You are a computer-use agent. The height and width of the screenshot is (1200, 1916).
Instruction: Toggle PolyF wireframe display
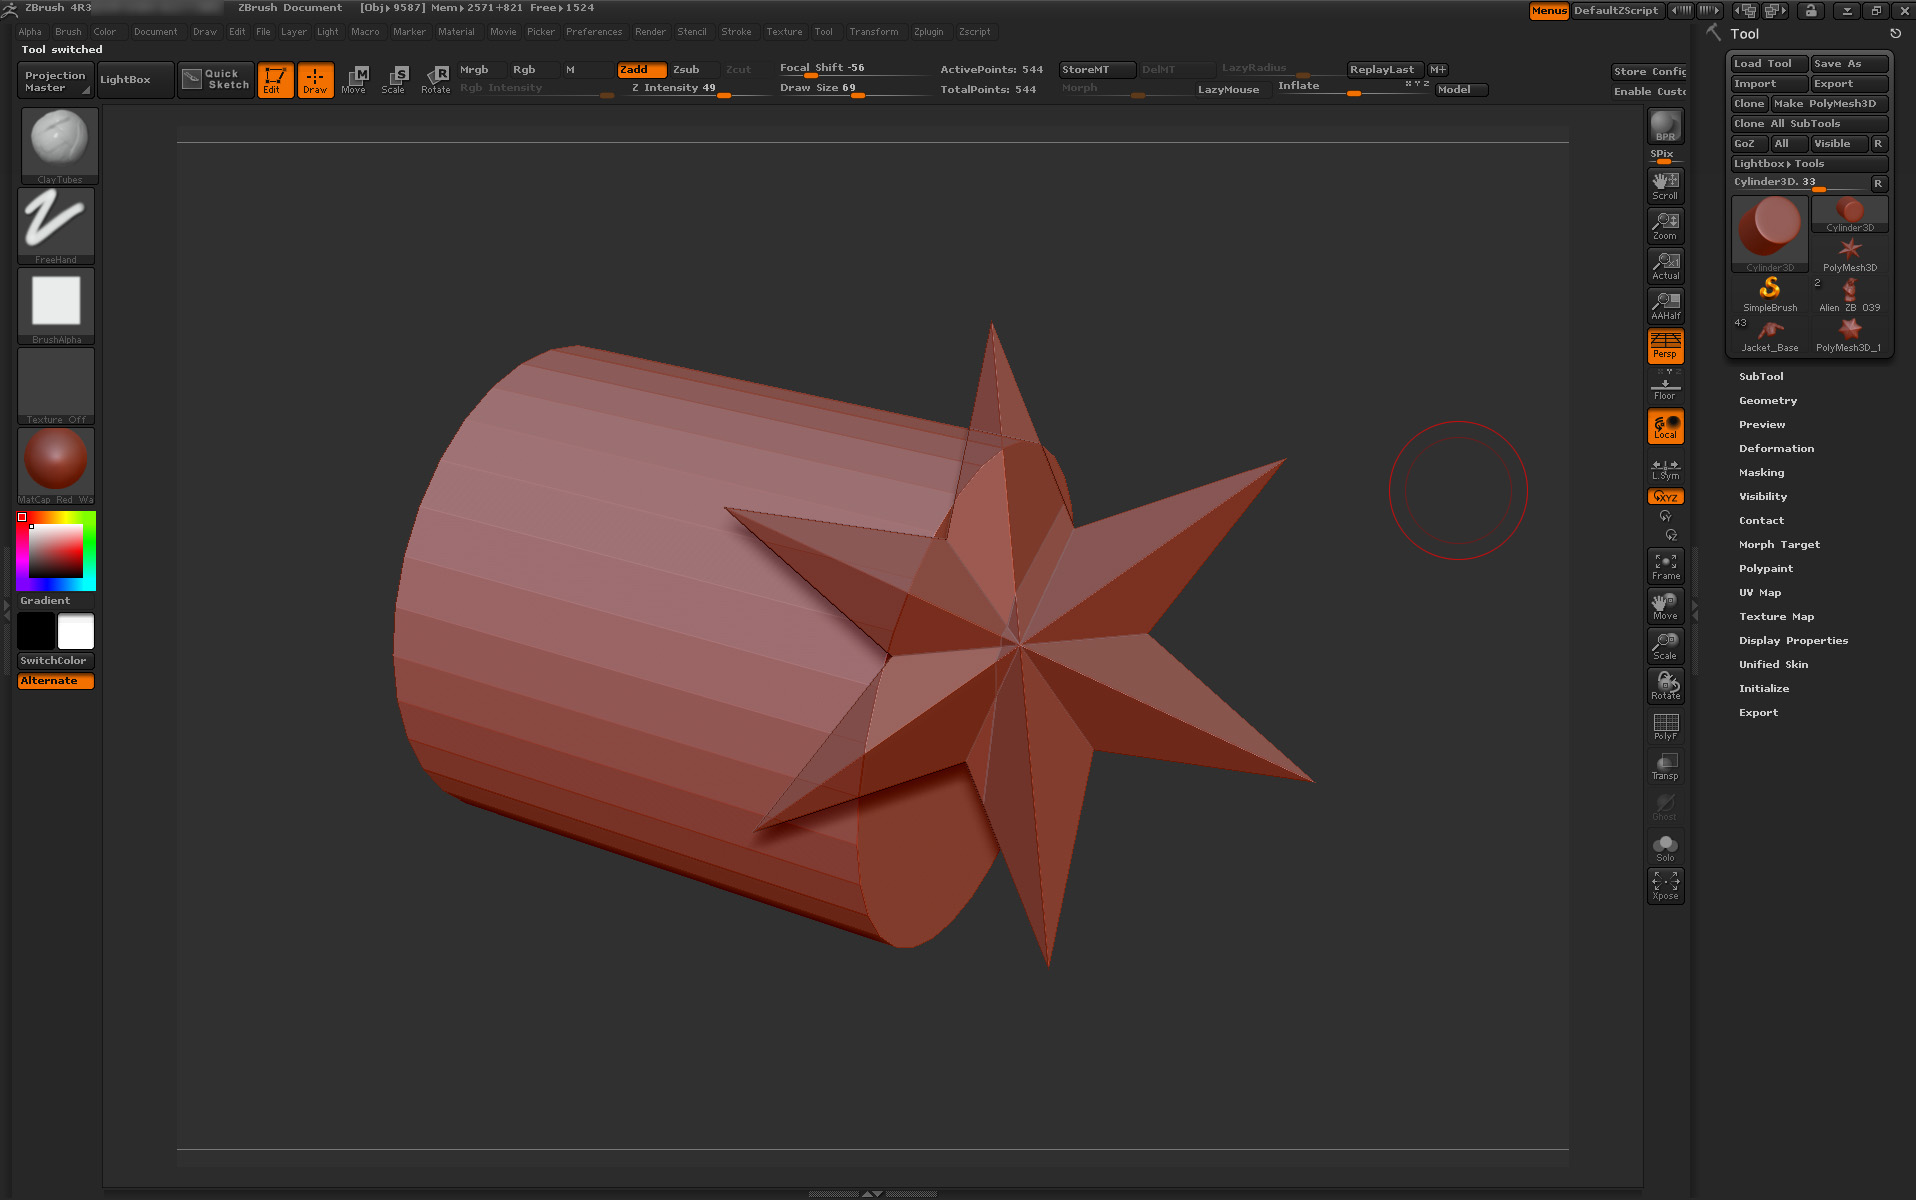[1665, 726]
